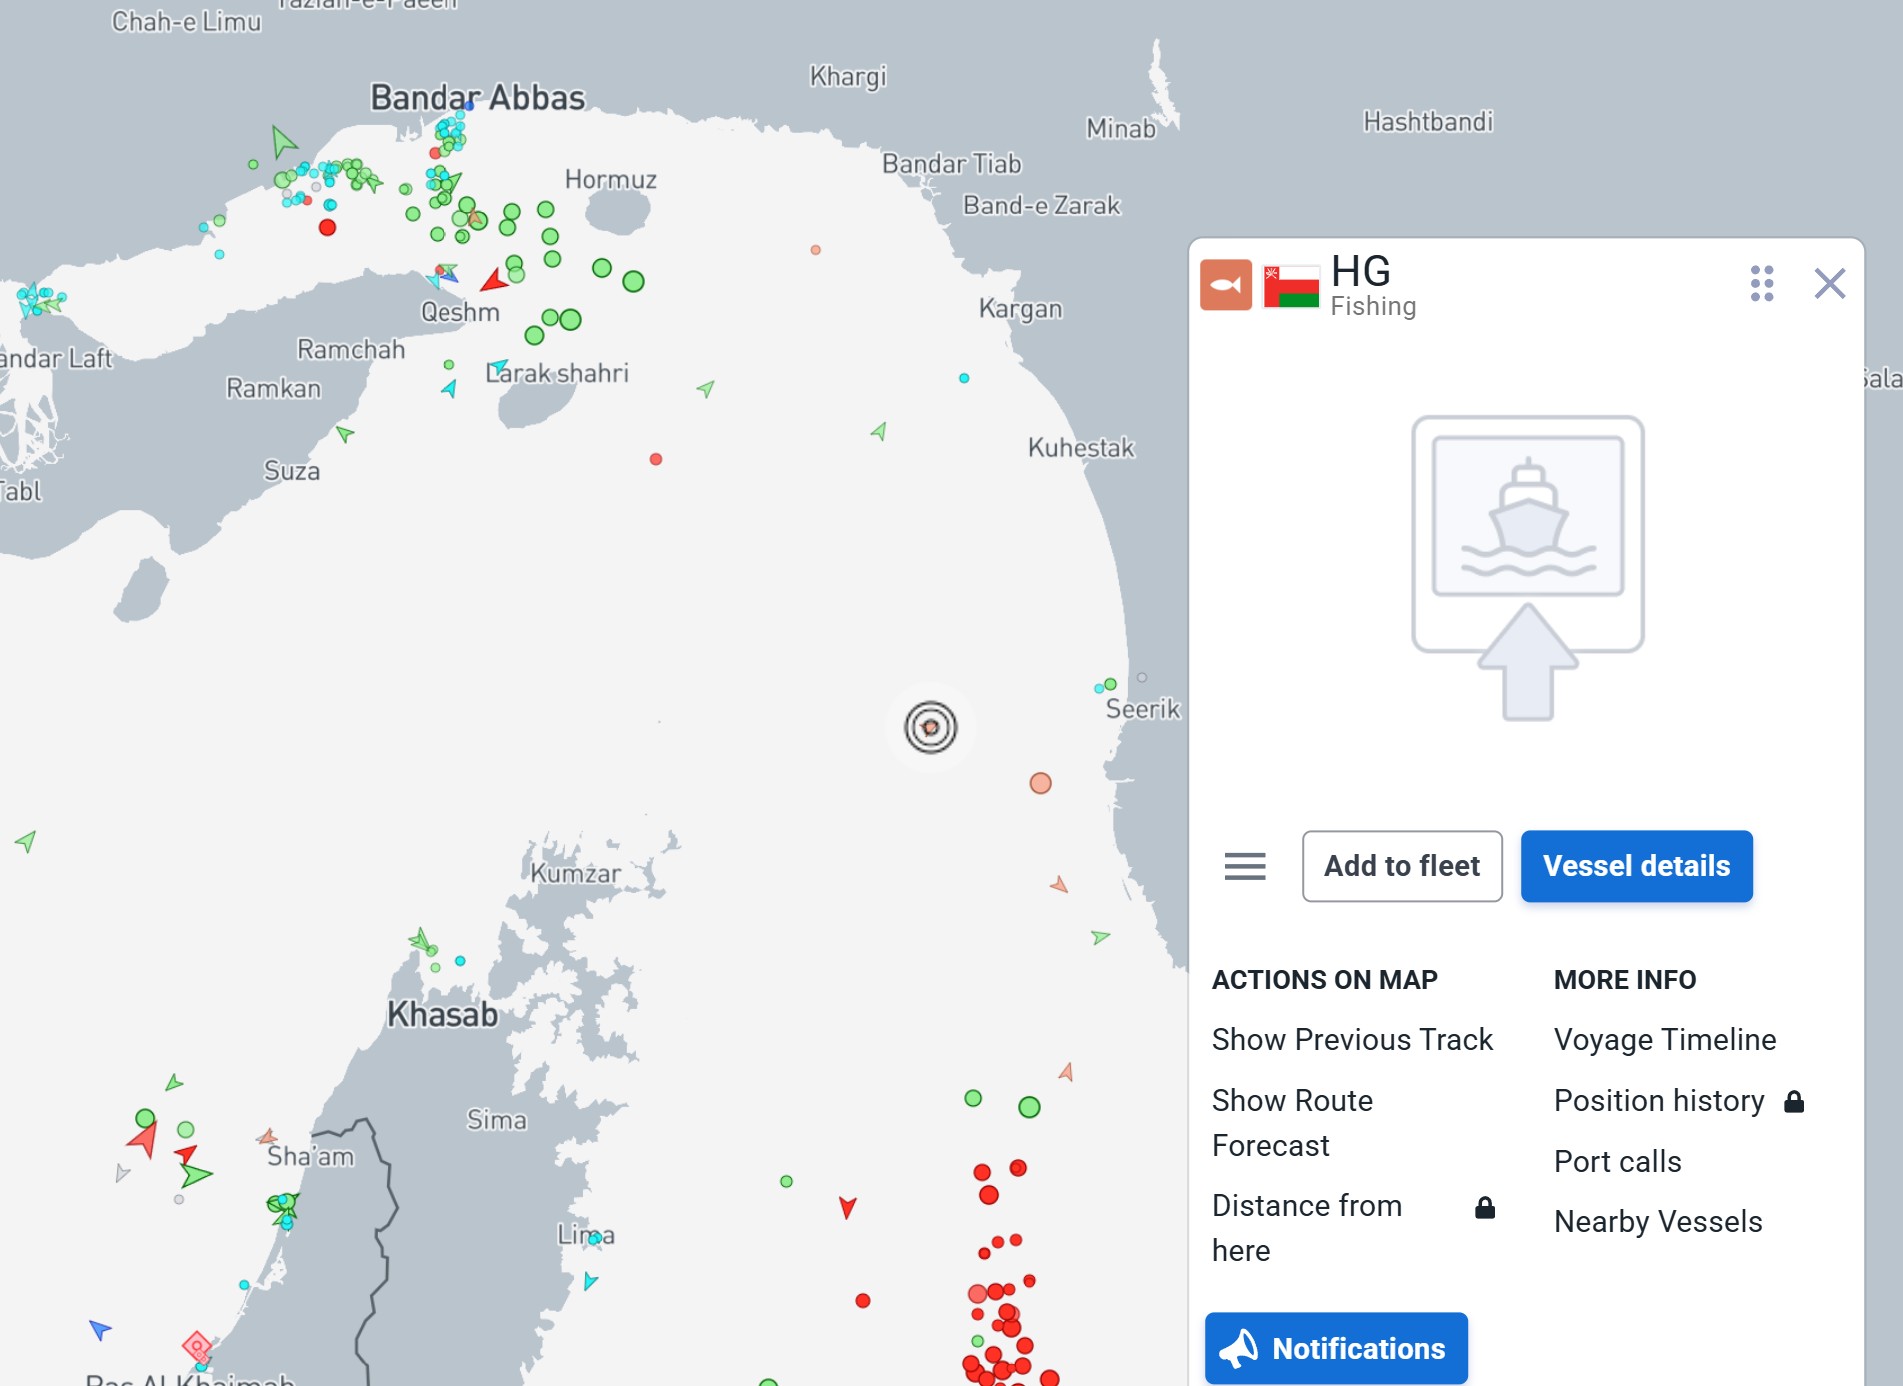Select Show Previous Track
This screenshot has height=1386, width=1903.
tap(1352, 1040)
